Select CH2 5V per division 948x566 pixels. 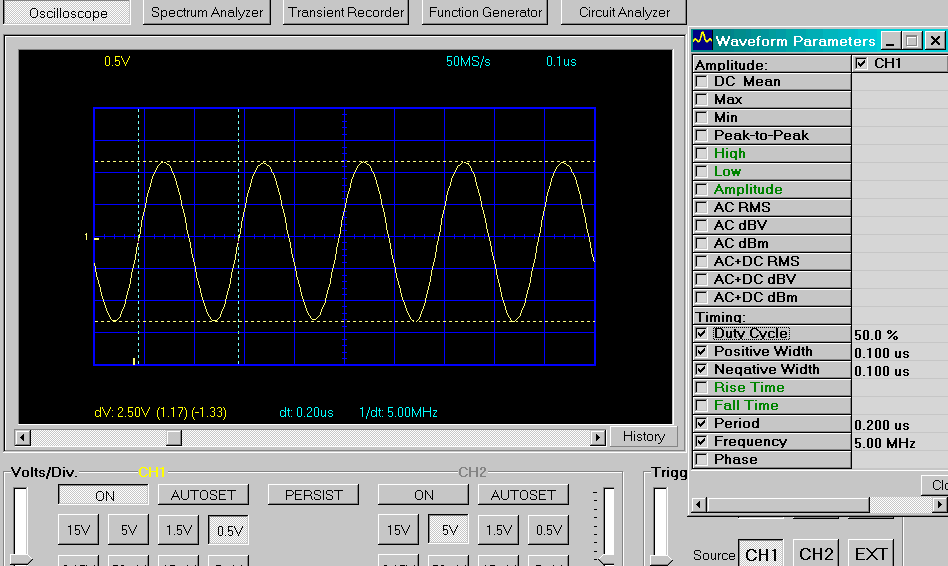[448, 530]
